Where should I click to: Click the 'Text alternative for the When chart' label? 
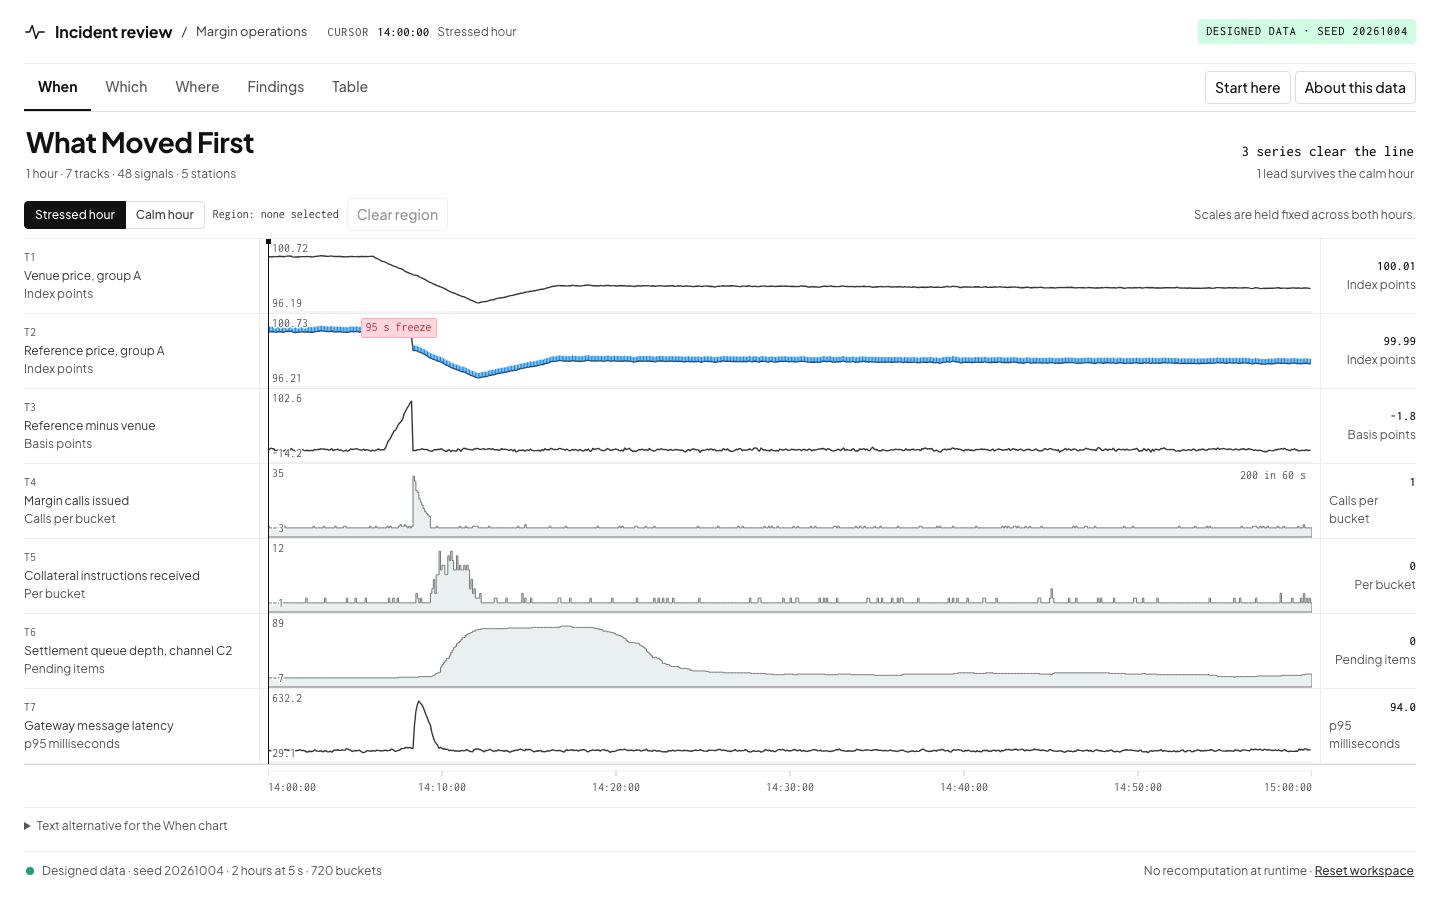(x=132, y=826)
